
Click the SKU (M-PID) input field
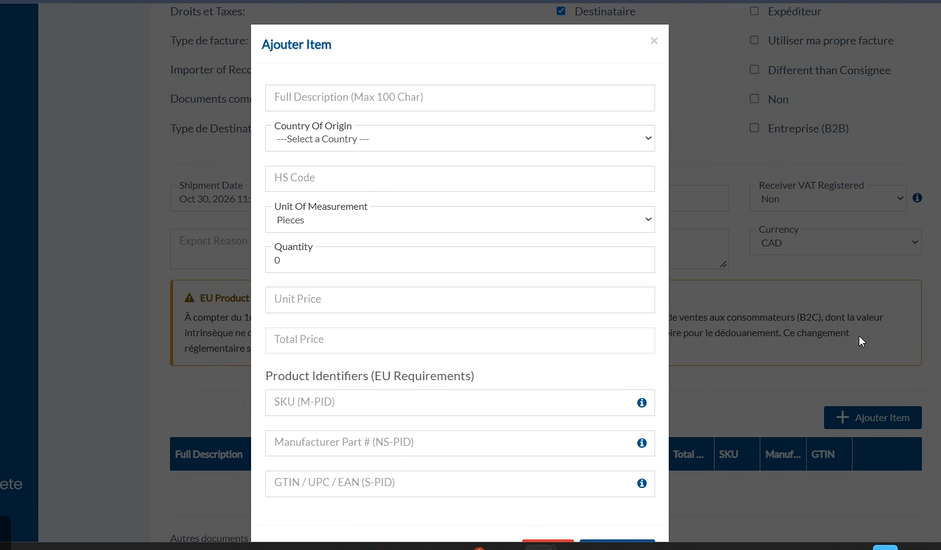pyautogui.click(x=460, y=402)
